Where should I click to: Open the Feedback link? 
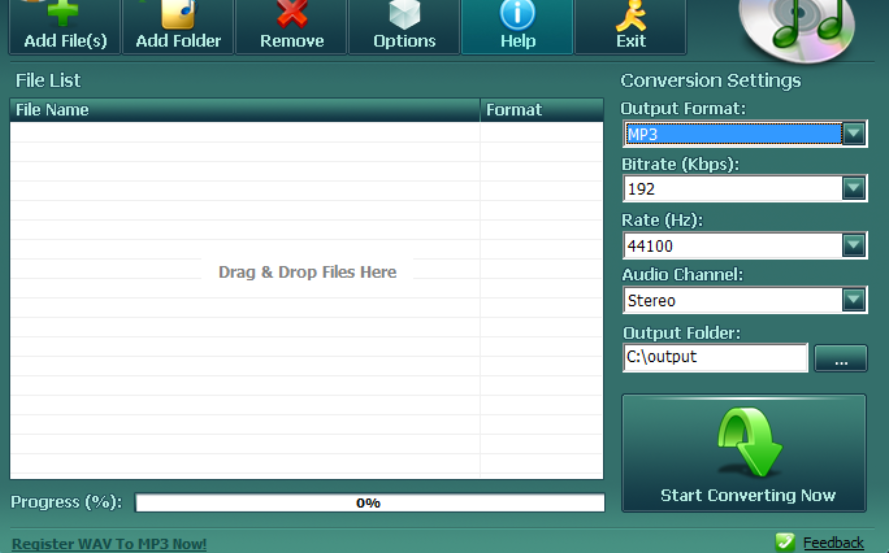(x=833, y=543)
